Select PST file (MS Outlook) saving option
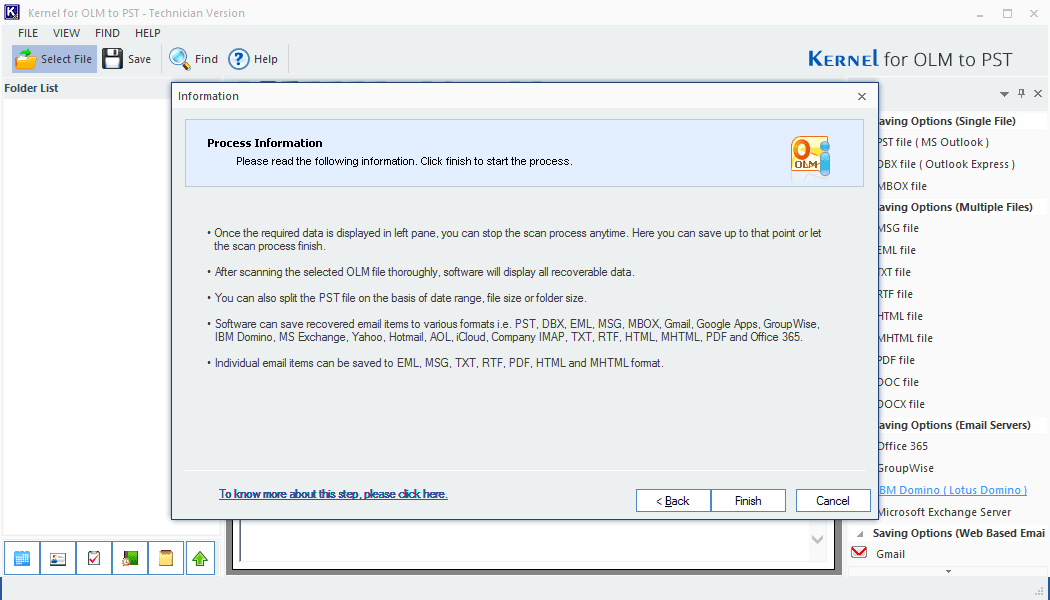This screenshot has height=600, width=1050. click(x=933, y=142)
